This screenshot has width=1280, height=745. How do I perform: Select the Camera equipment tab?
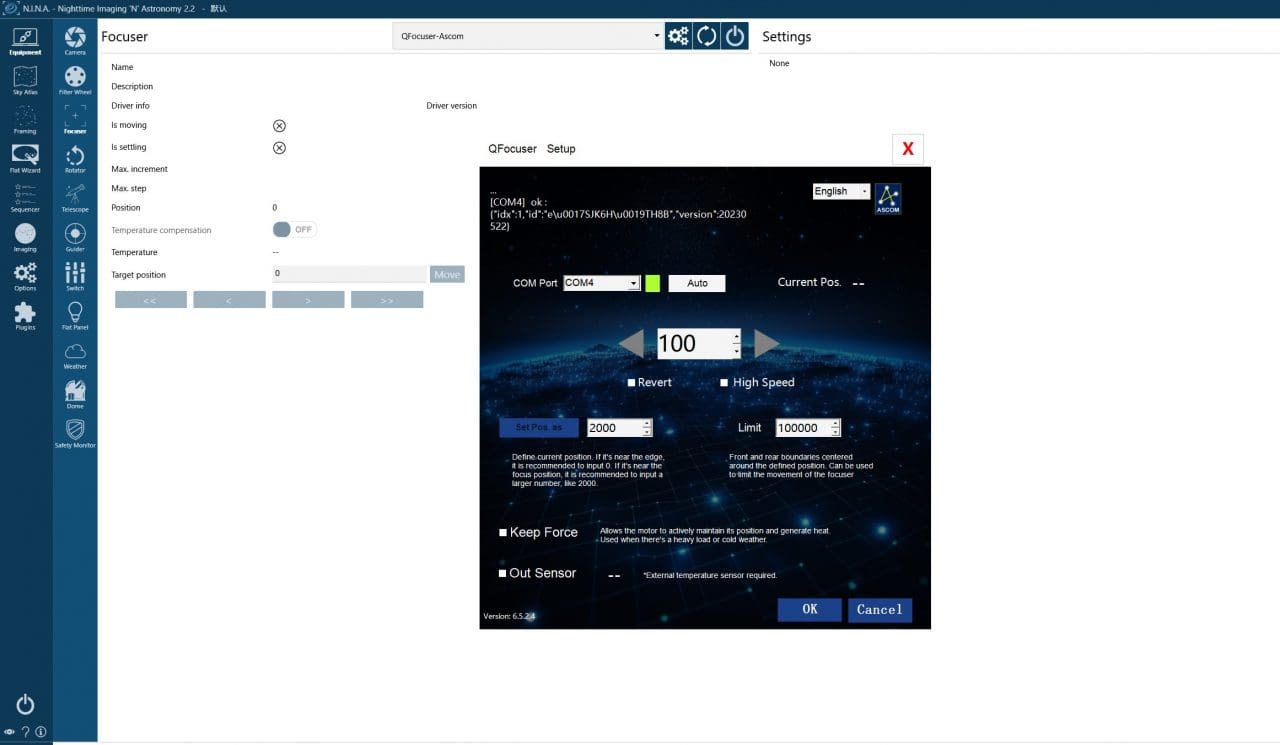click(75, 41)
